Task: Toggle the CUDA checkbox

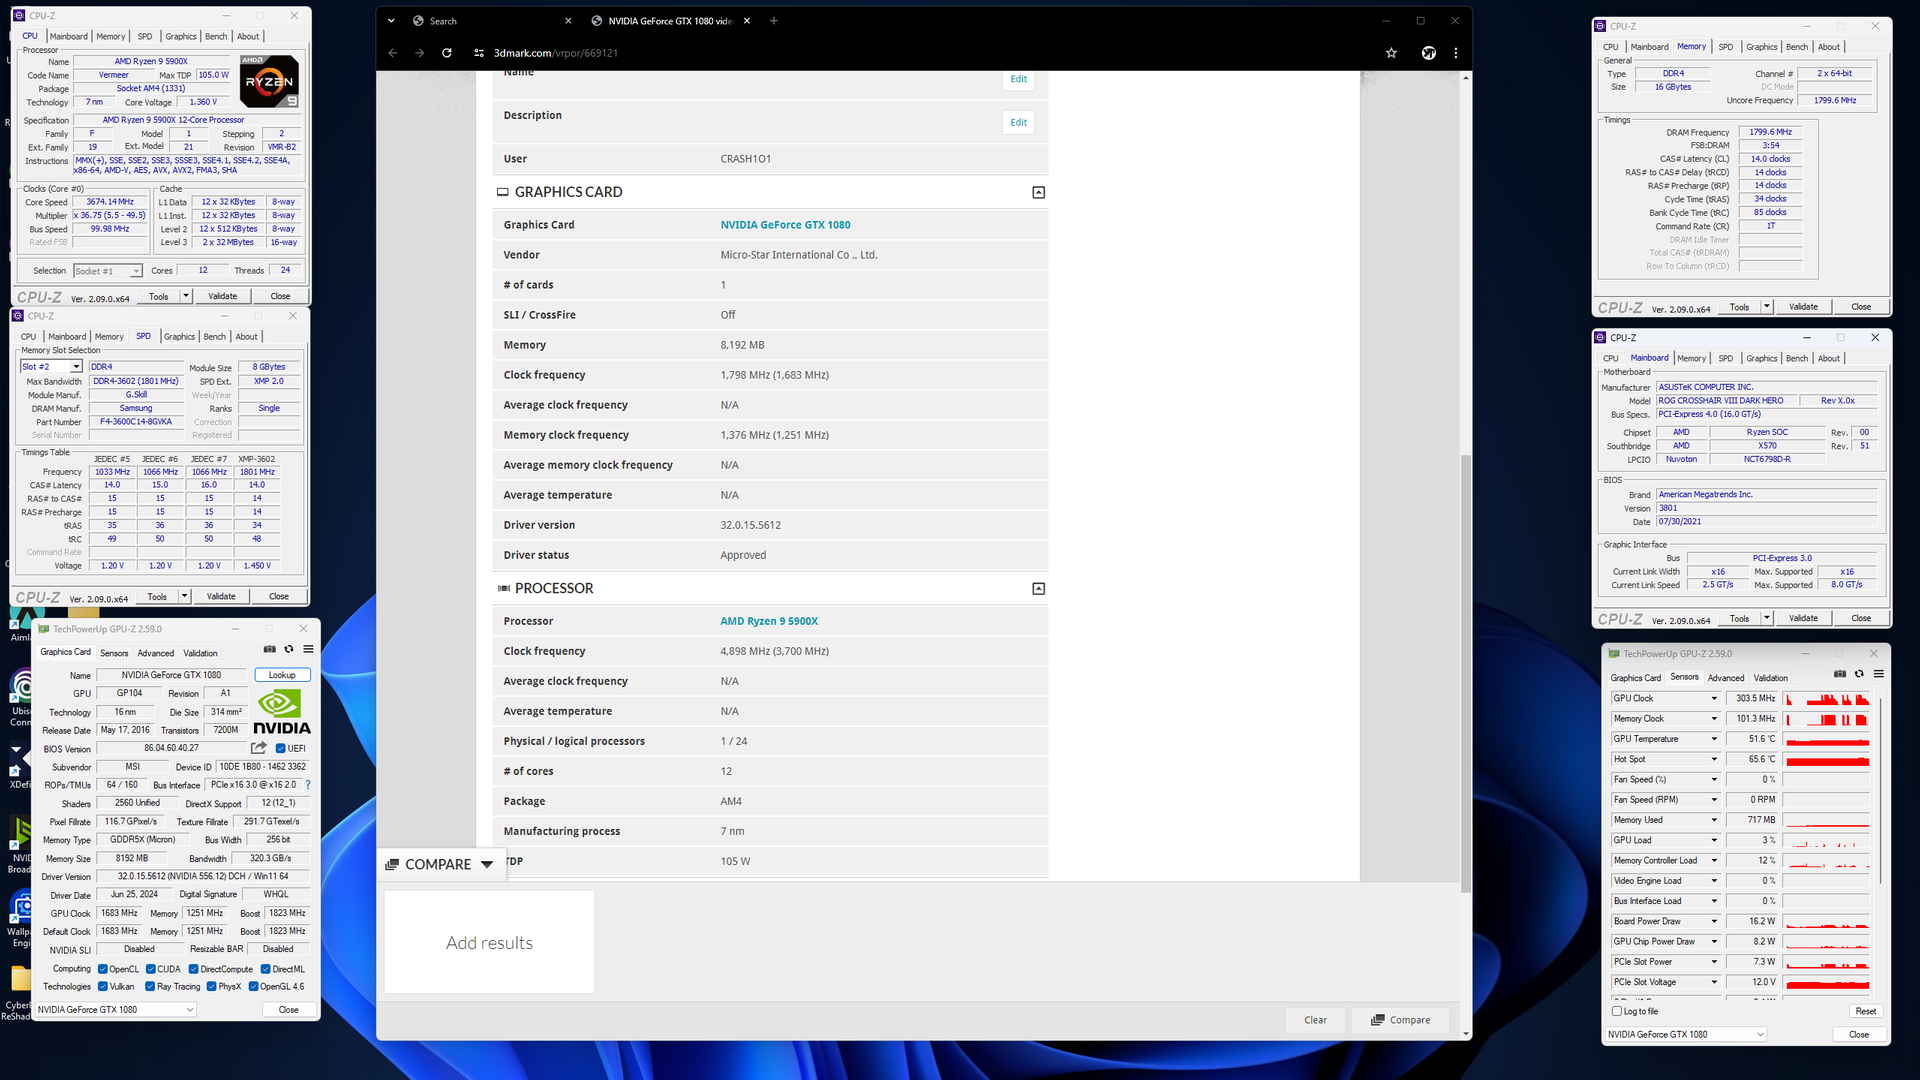Action: (x=151, y=969)
